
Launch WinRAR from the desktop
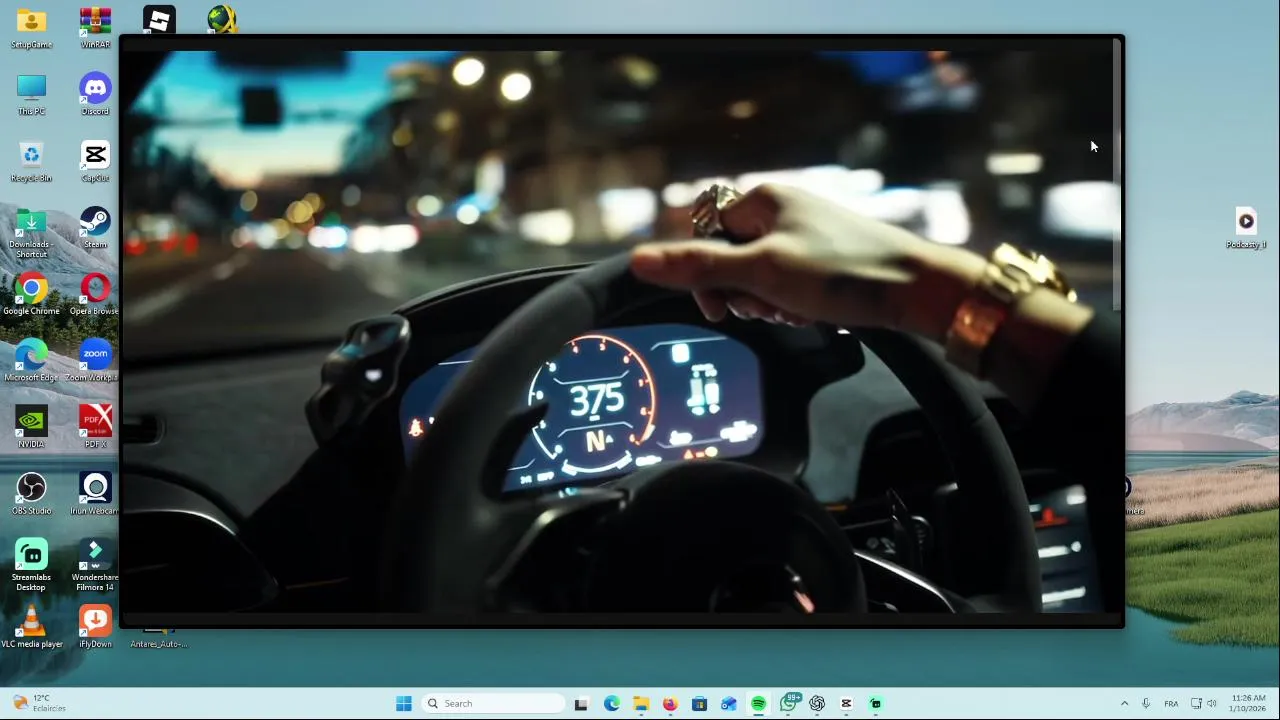point(95,28)
